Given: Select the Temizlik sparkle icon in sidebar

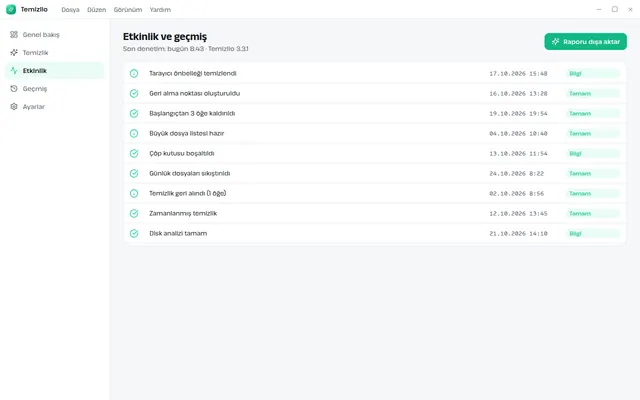Looking at the screenshot, I should [x=14, y=53].
